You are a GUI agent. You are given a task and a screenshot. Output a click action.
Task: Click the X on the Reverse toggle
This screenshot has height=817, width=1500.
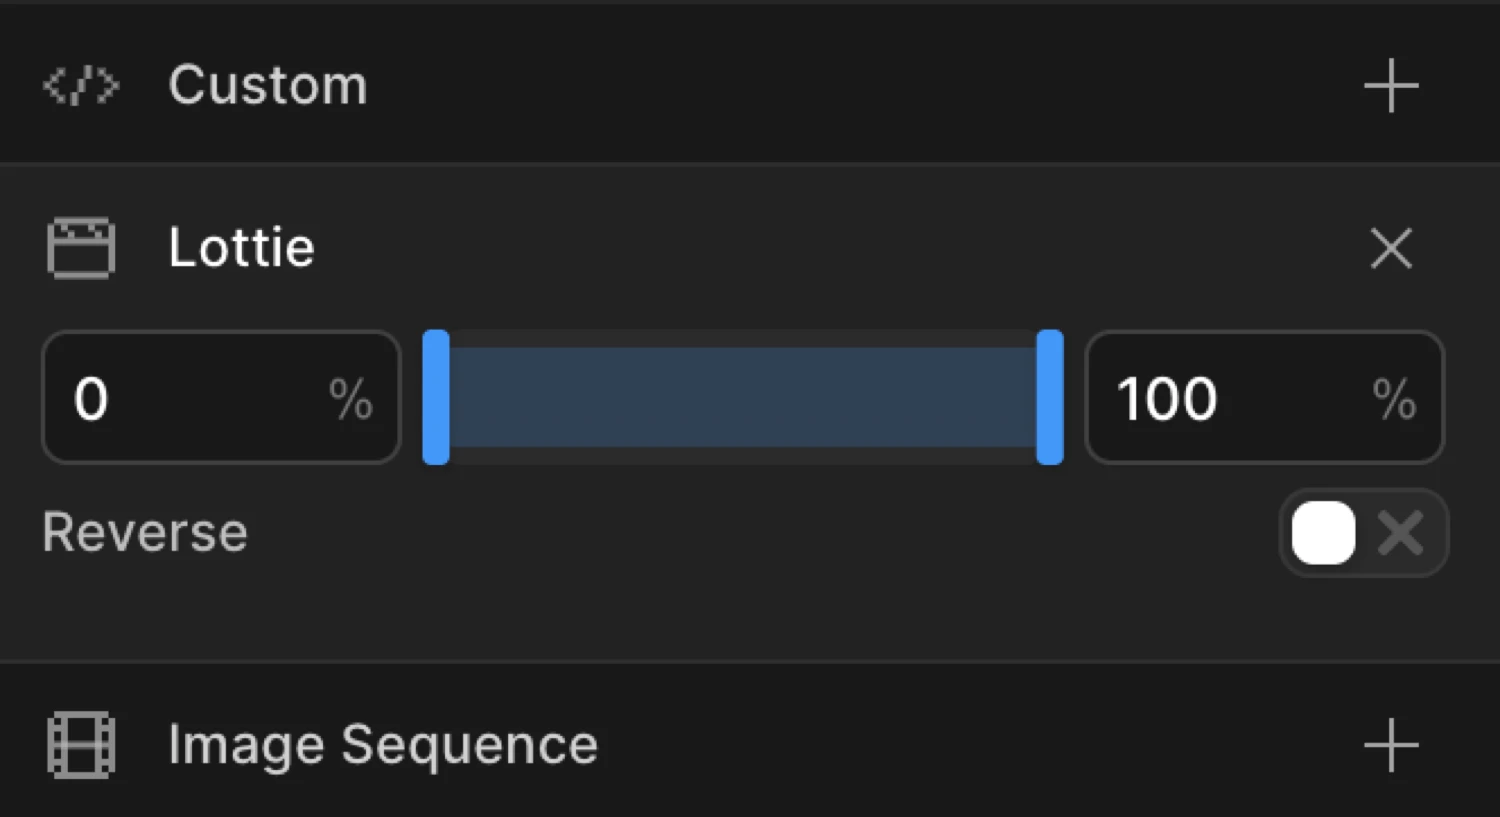pos(1402,533)
